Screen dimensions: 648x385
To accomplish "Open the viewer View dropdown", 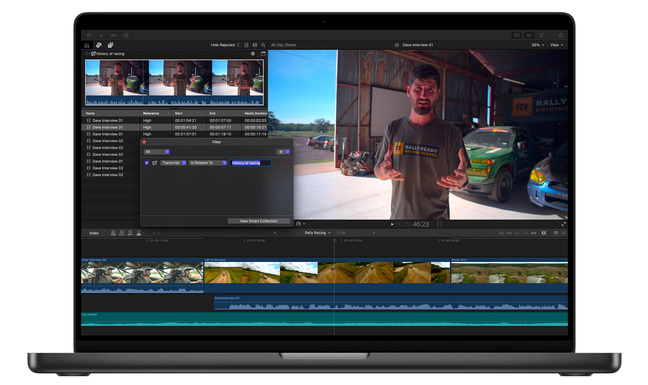I will pos(557,45).
